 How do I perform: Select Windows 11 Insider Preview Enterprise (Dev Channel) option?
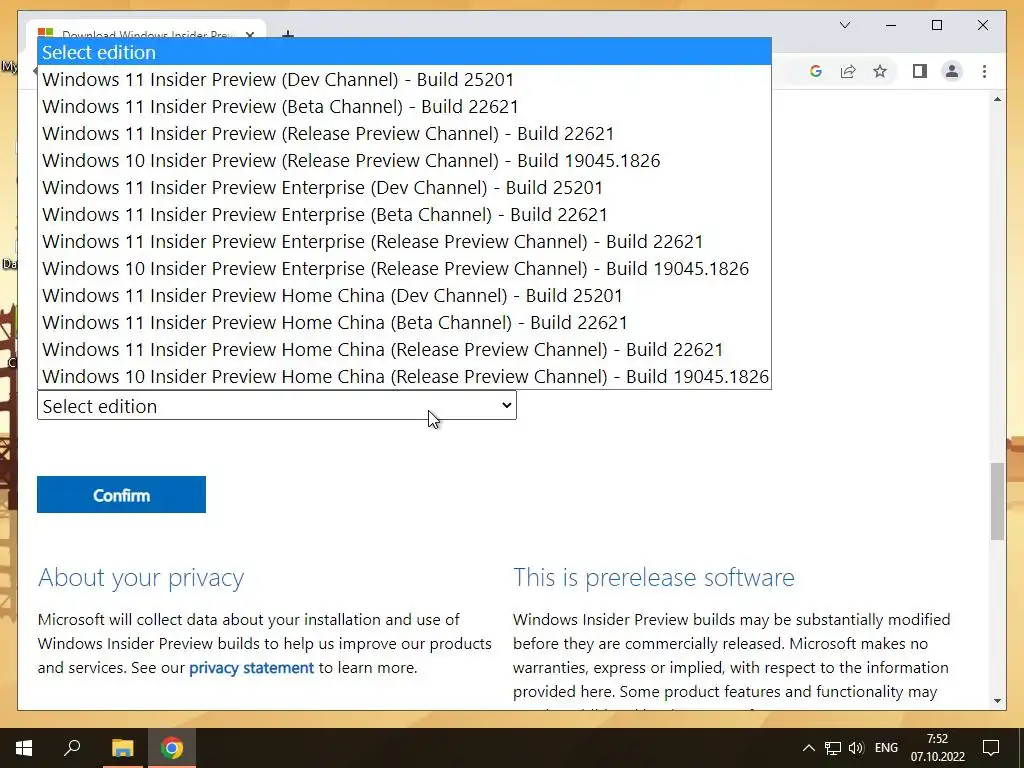tap(404, 187)
